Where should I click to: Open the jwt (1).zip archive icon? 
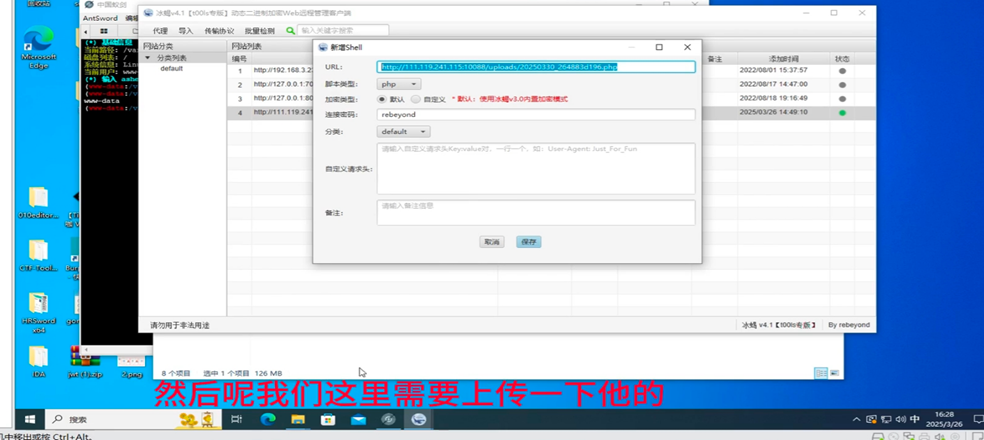(85, 361)
